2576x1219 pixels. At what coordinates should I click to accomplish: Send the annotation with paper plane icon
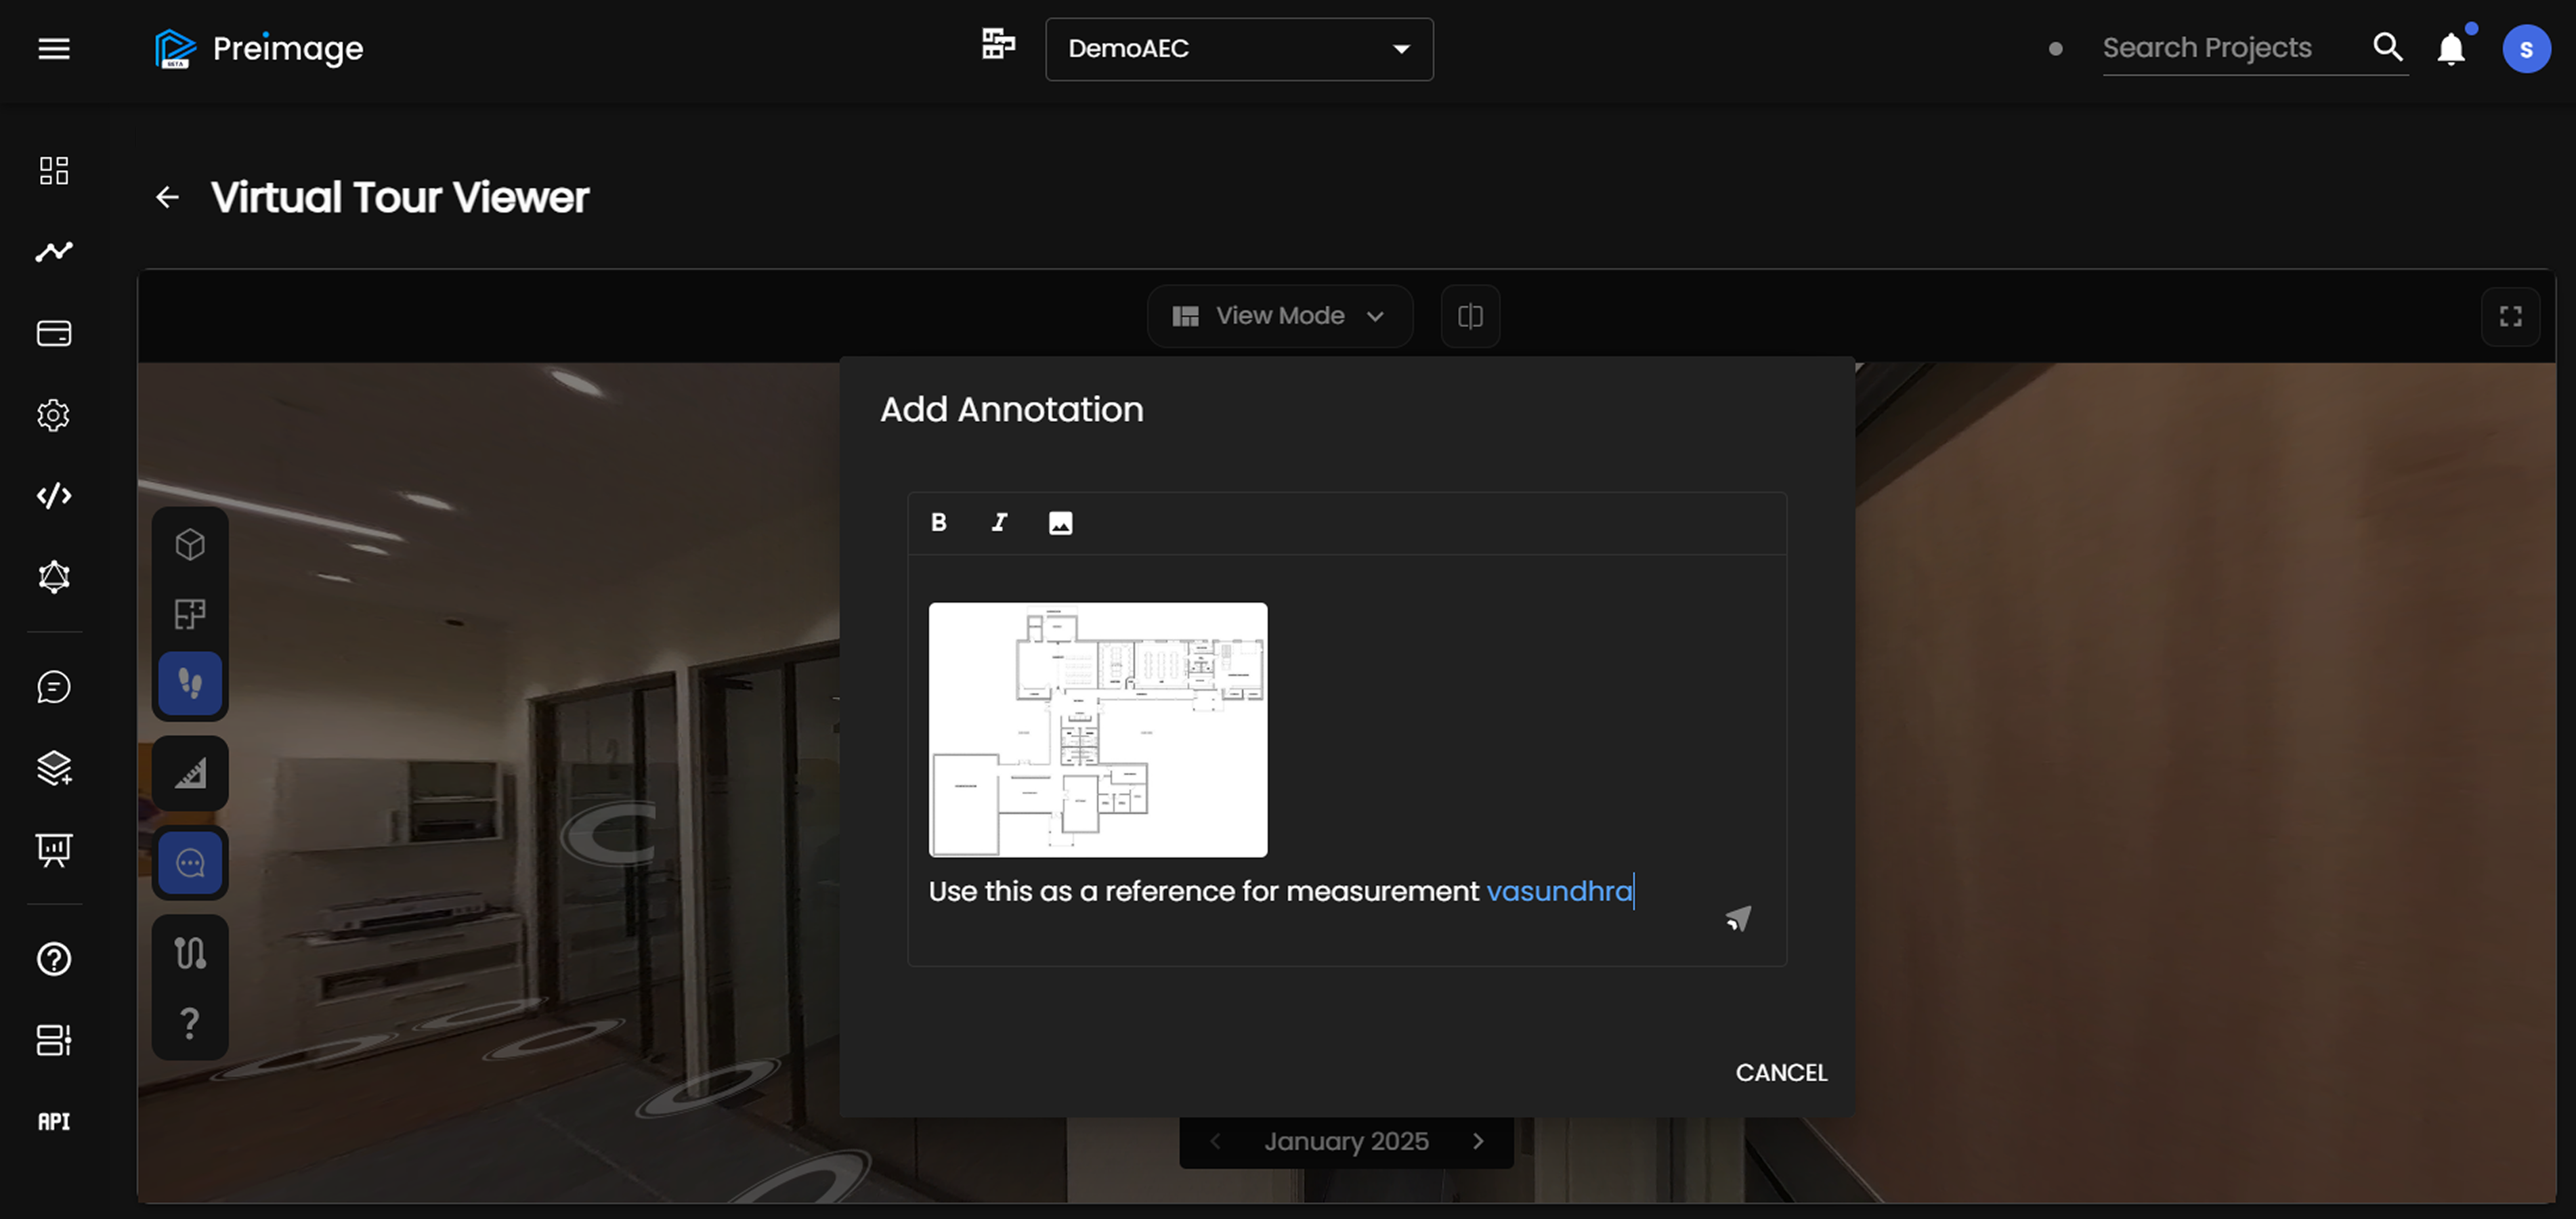point(1738,918)
